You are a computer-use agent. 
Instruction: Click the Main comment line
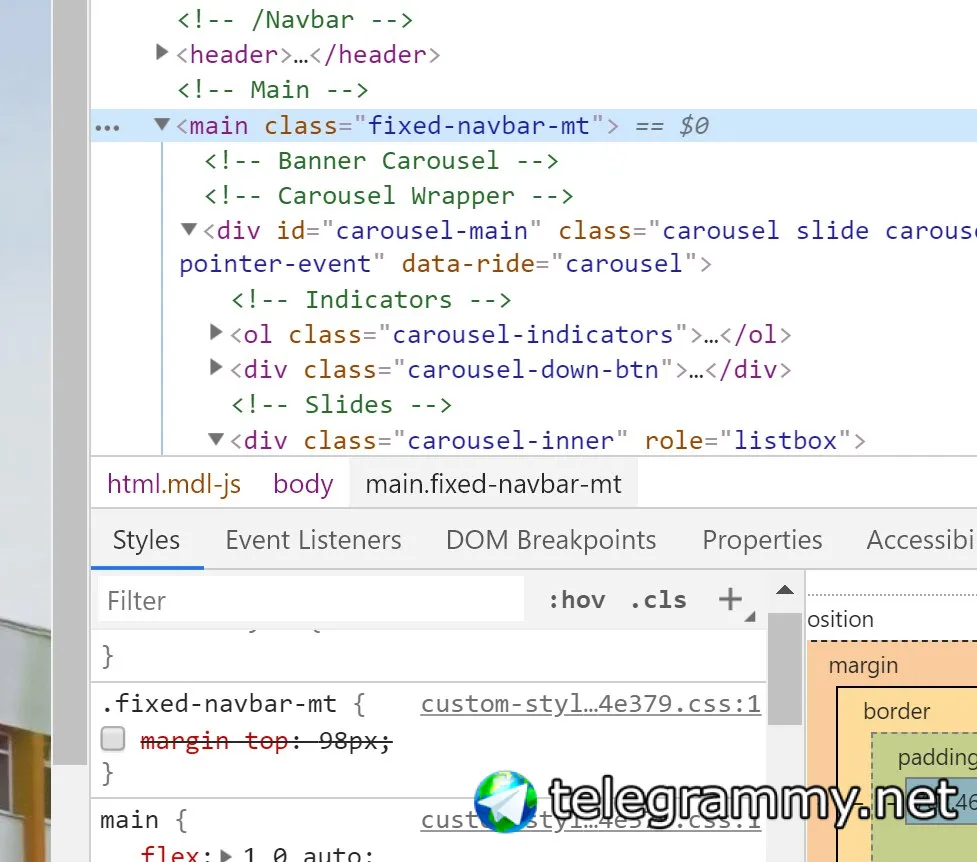(273, 90)
